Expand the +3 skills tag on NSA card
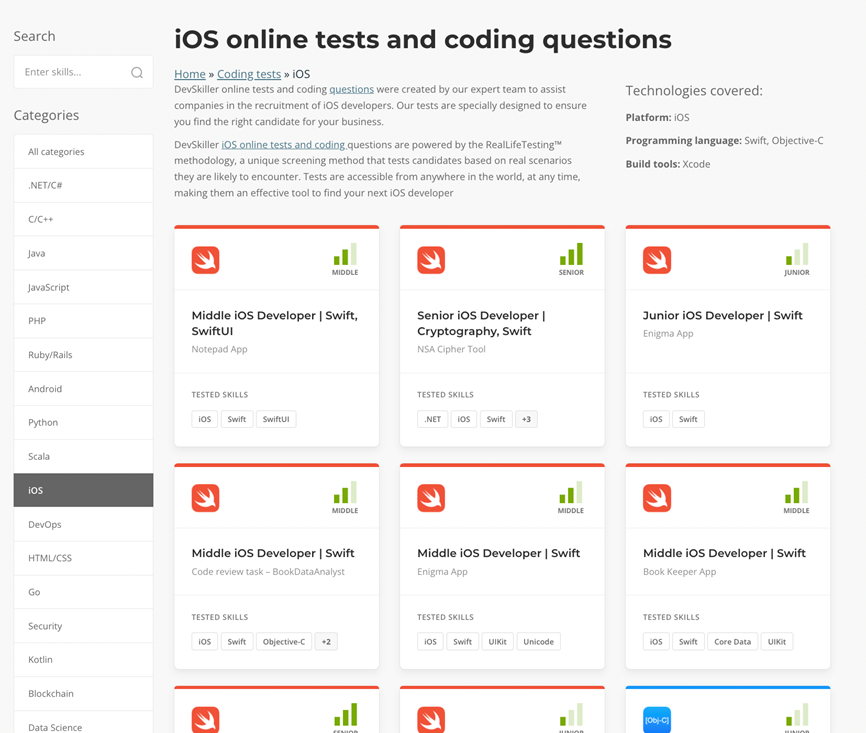The image size is (866, 733). [526, 419]
